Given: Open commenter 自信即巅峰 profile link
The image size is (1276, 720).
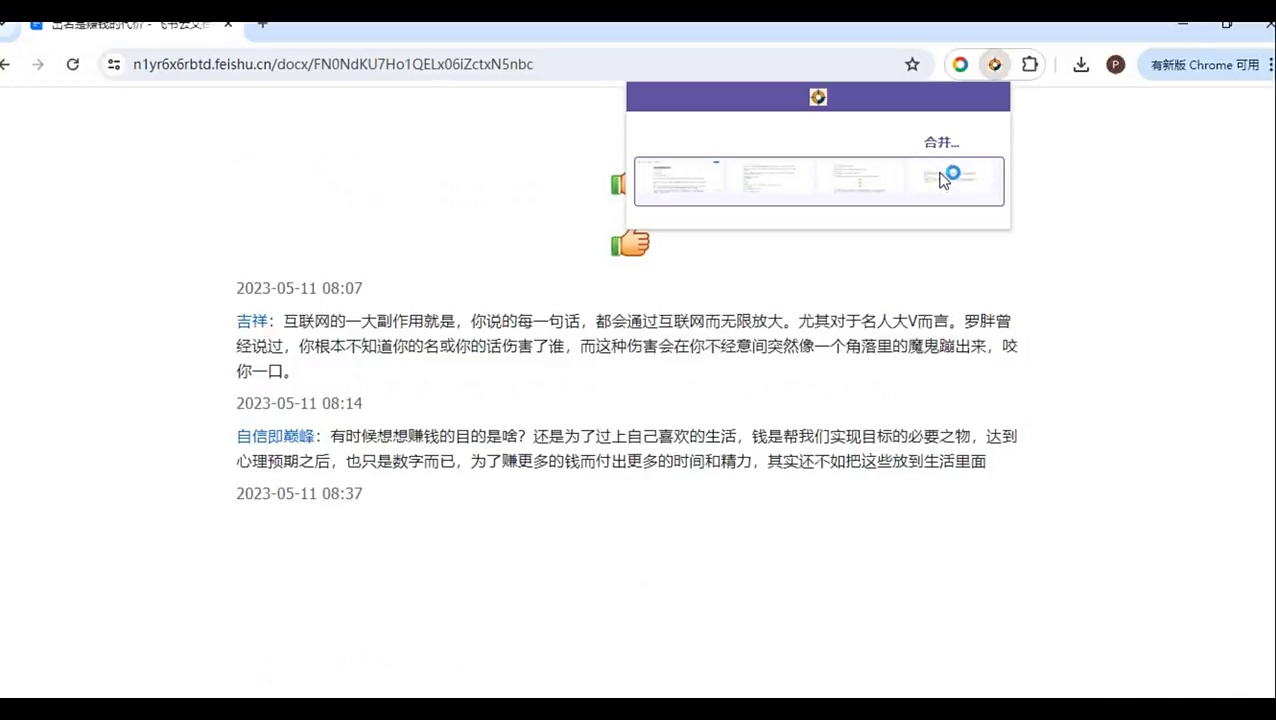Looking at the screenshot, I should click(275, 436).
